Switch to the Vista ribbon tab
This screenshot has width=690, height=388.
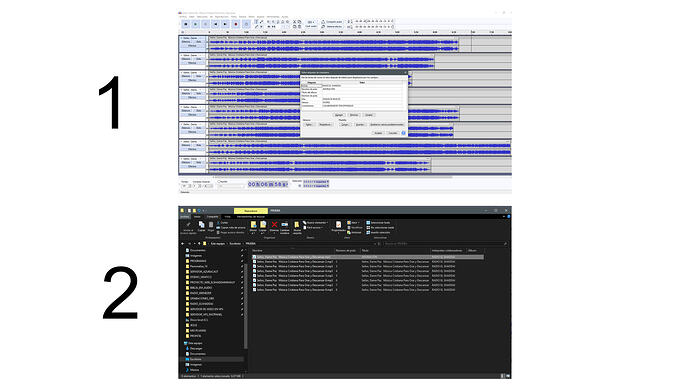[228, 216]
